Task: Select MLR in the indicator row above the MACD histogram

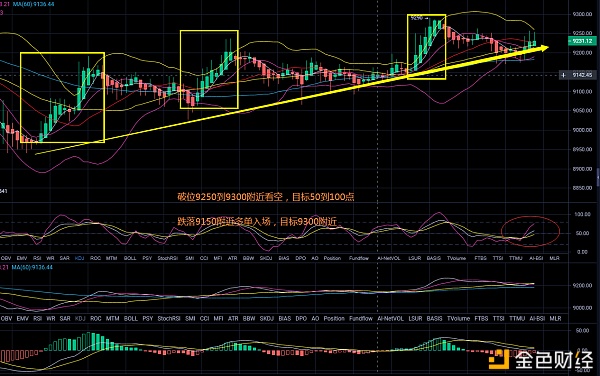Action: 555,318
